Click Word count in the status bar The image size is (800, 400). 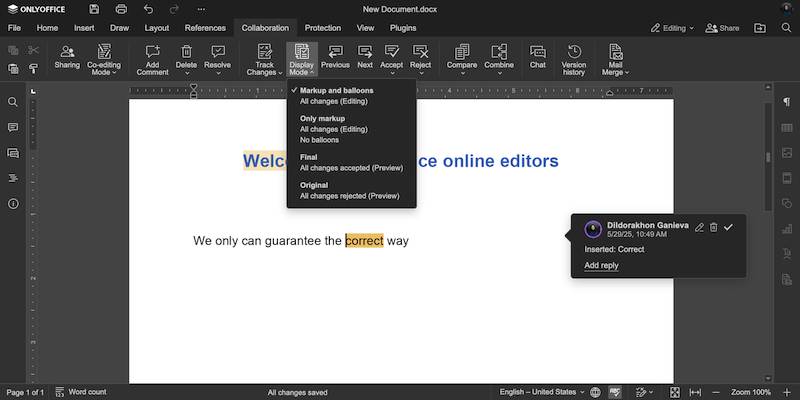point(81,392)
